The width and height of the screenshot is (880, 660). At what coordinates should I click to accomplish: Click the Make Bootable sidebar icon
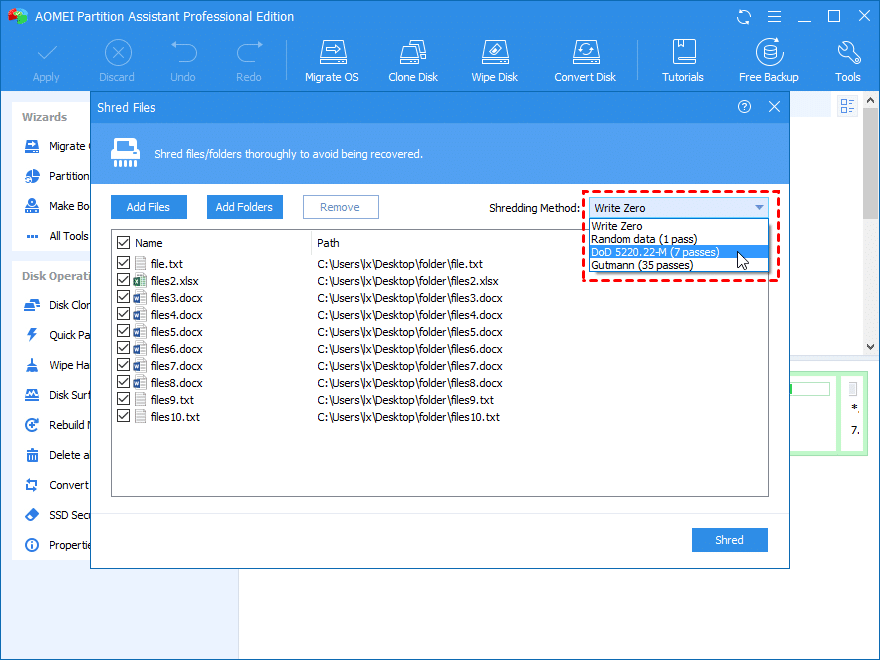pos(32,206)
